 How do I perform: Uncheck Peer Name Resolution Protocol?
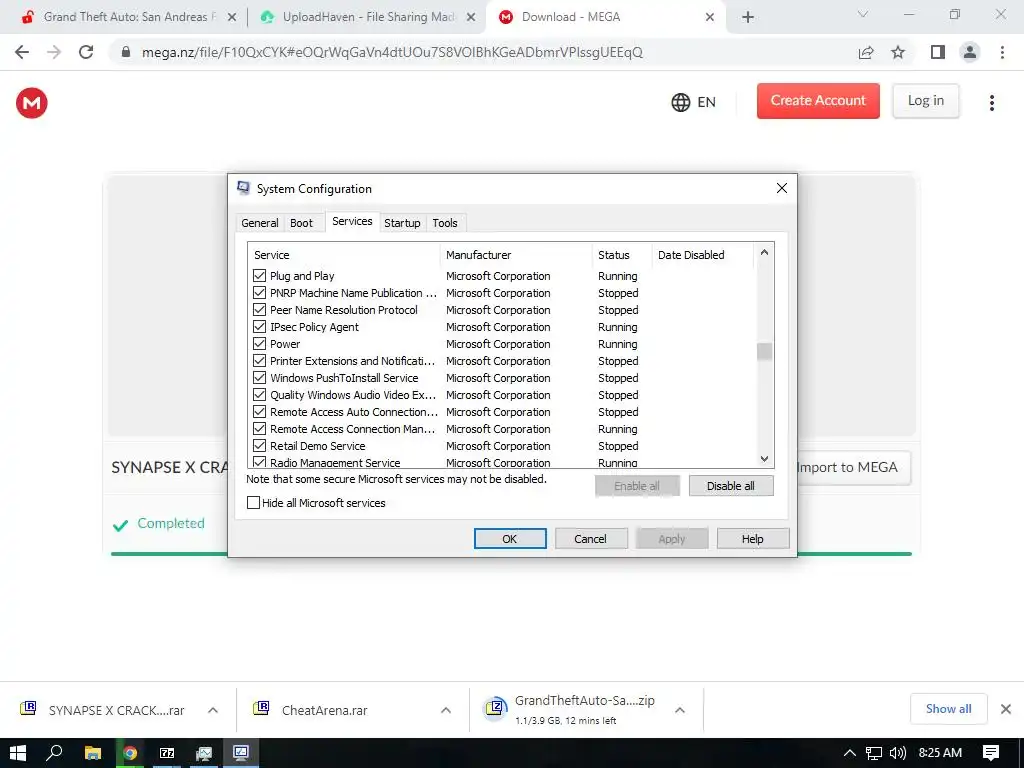[x=259, y=310]
